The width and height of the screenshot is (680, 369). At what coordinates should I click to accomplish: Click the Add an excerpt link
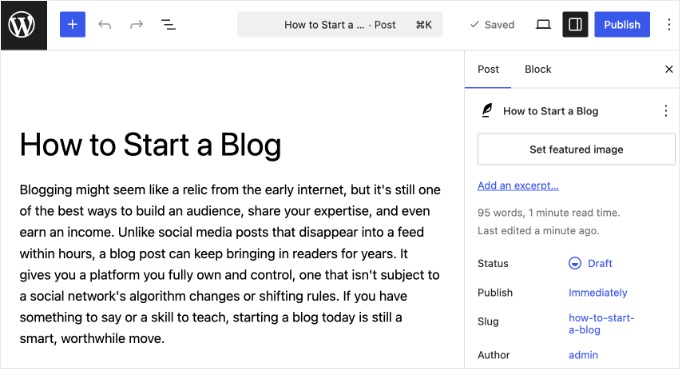pyautogui.click(x=518, y=186)
